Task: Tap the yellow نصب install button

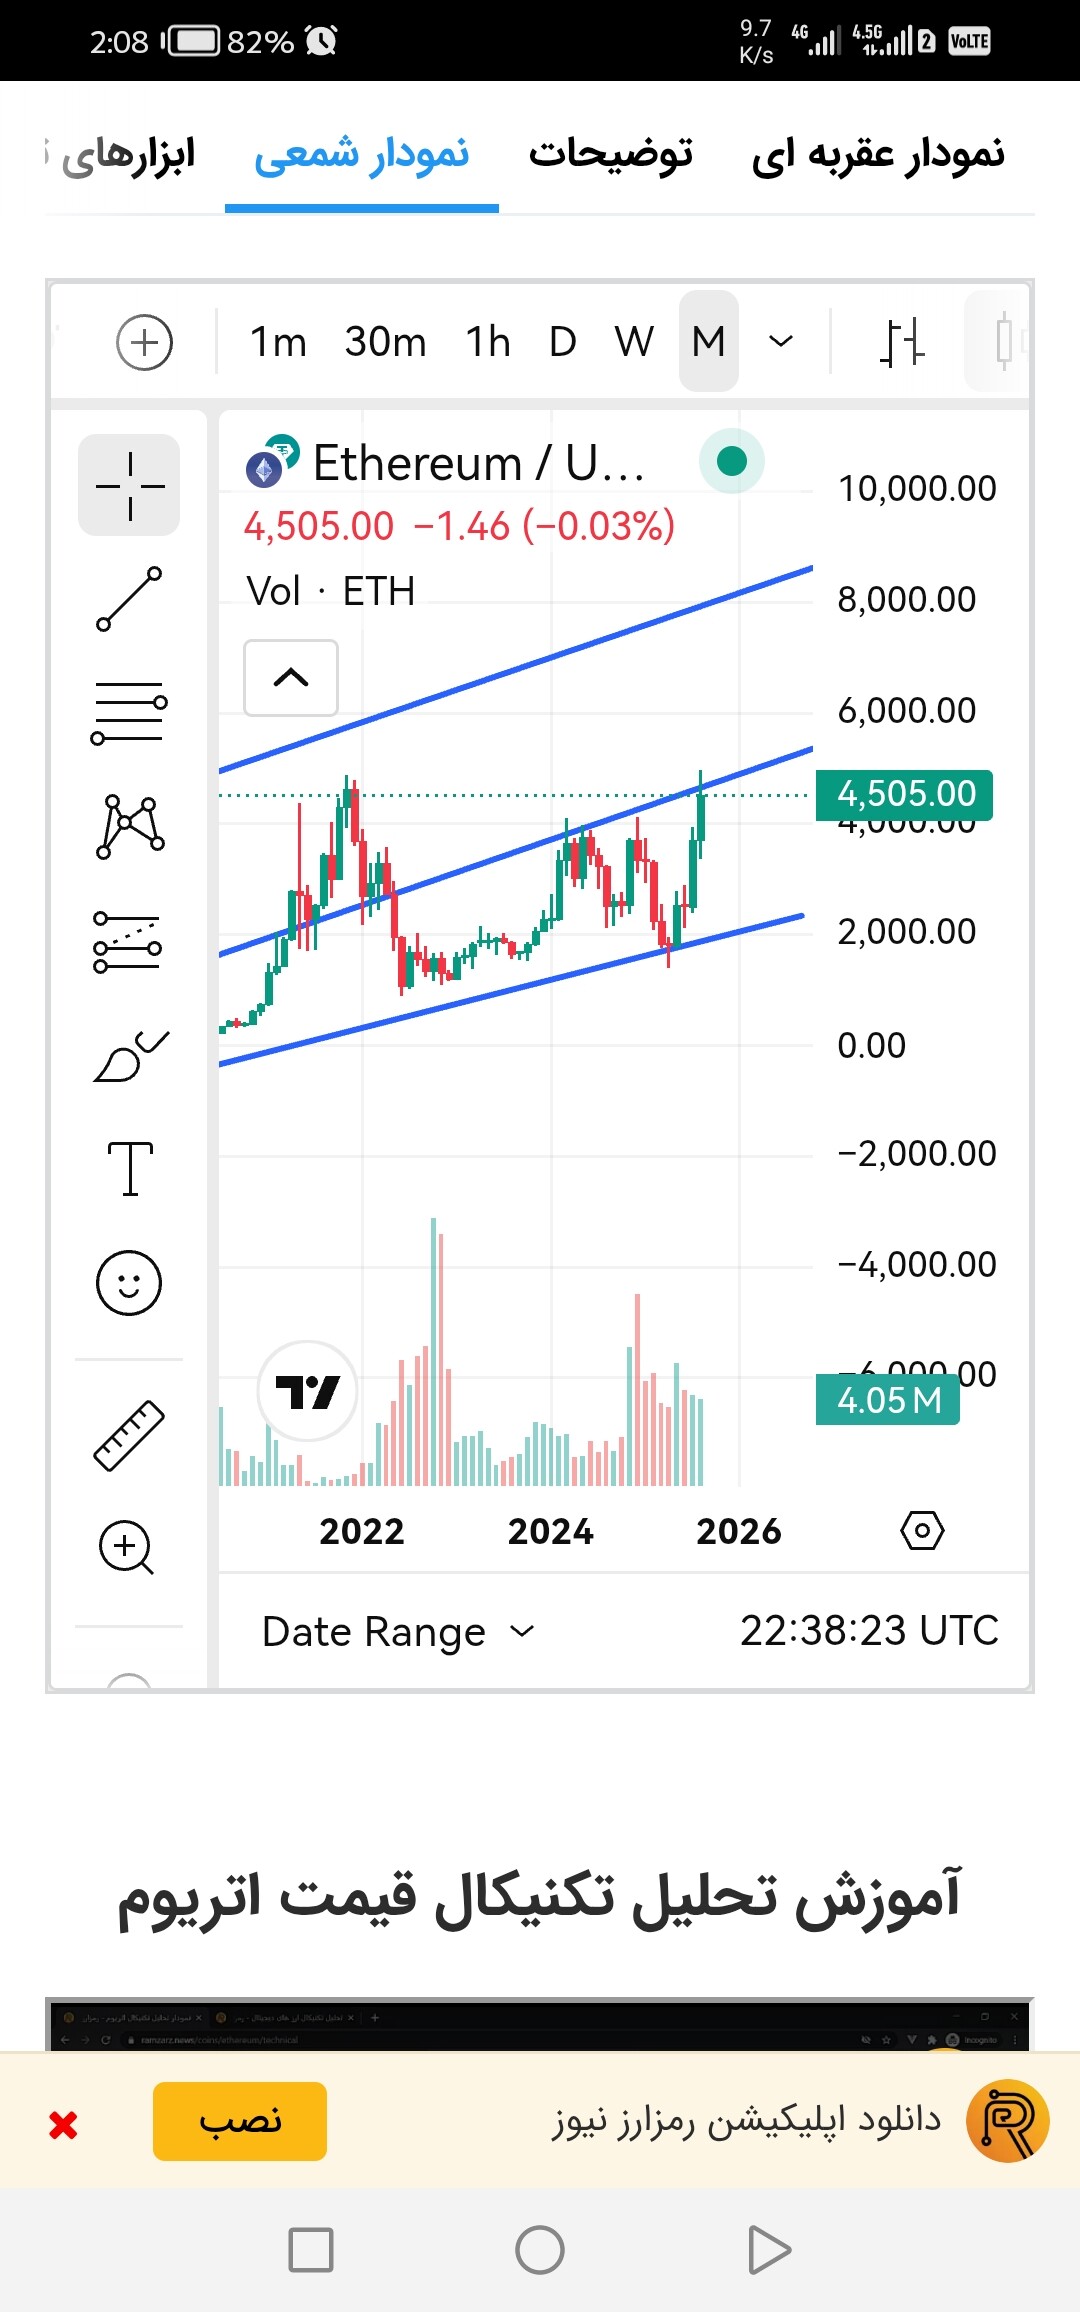Action: click(x=240, y=2121)
